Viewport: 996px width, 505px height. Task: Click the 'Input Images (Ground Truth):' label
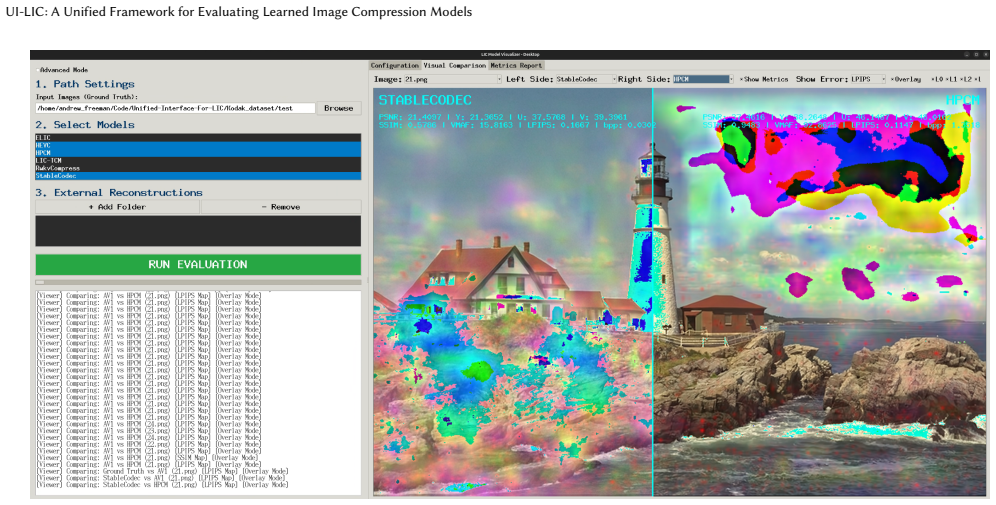pos(87,97)
